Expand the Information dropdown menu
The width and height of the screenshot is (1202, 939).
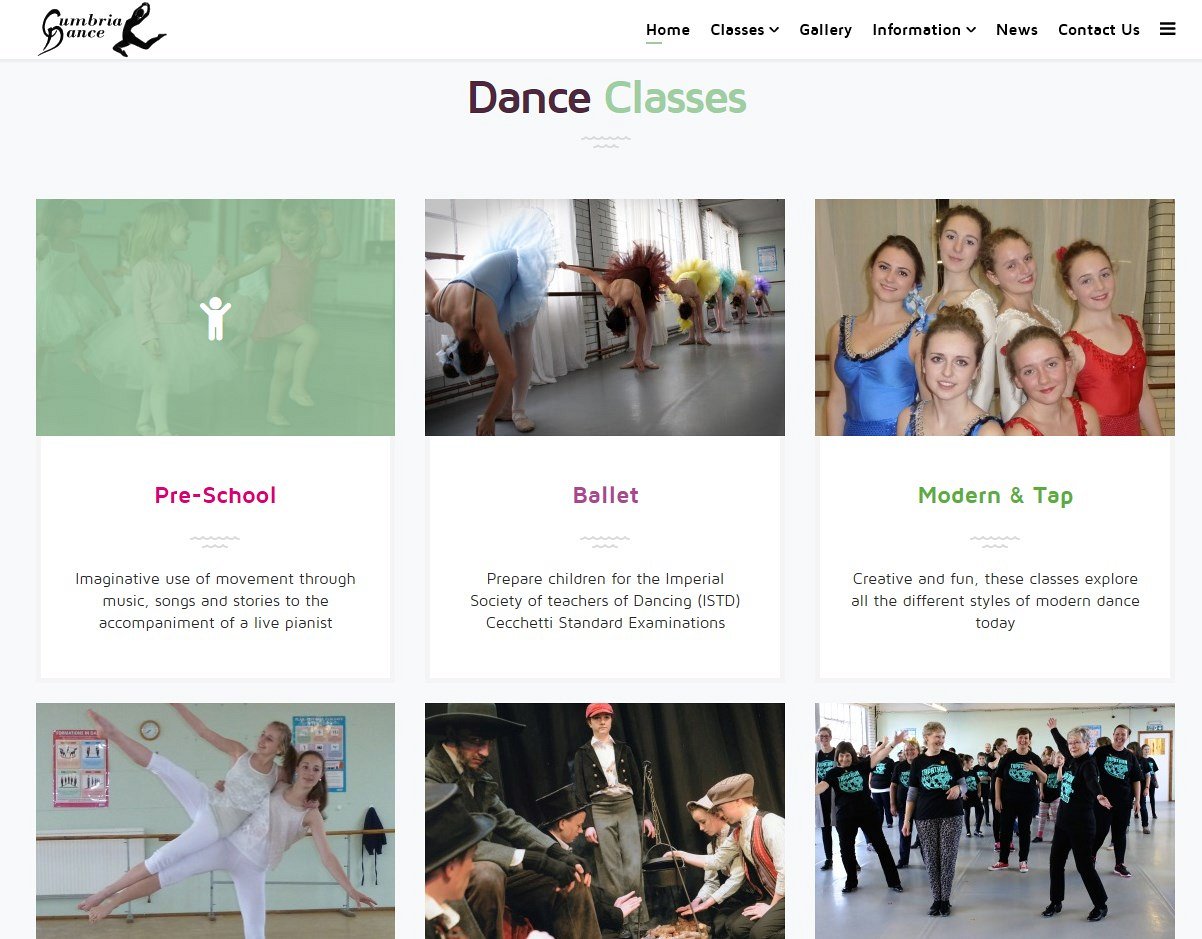pos(924,30)
